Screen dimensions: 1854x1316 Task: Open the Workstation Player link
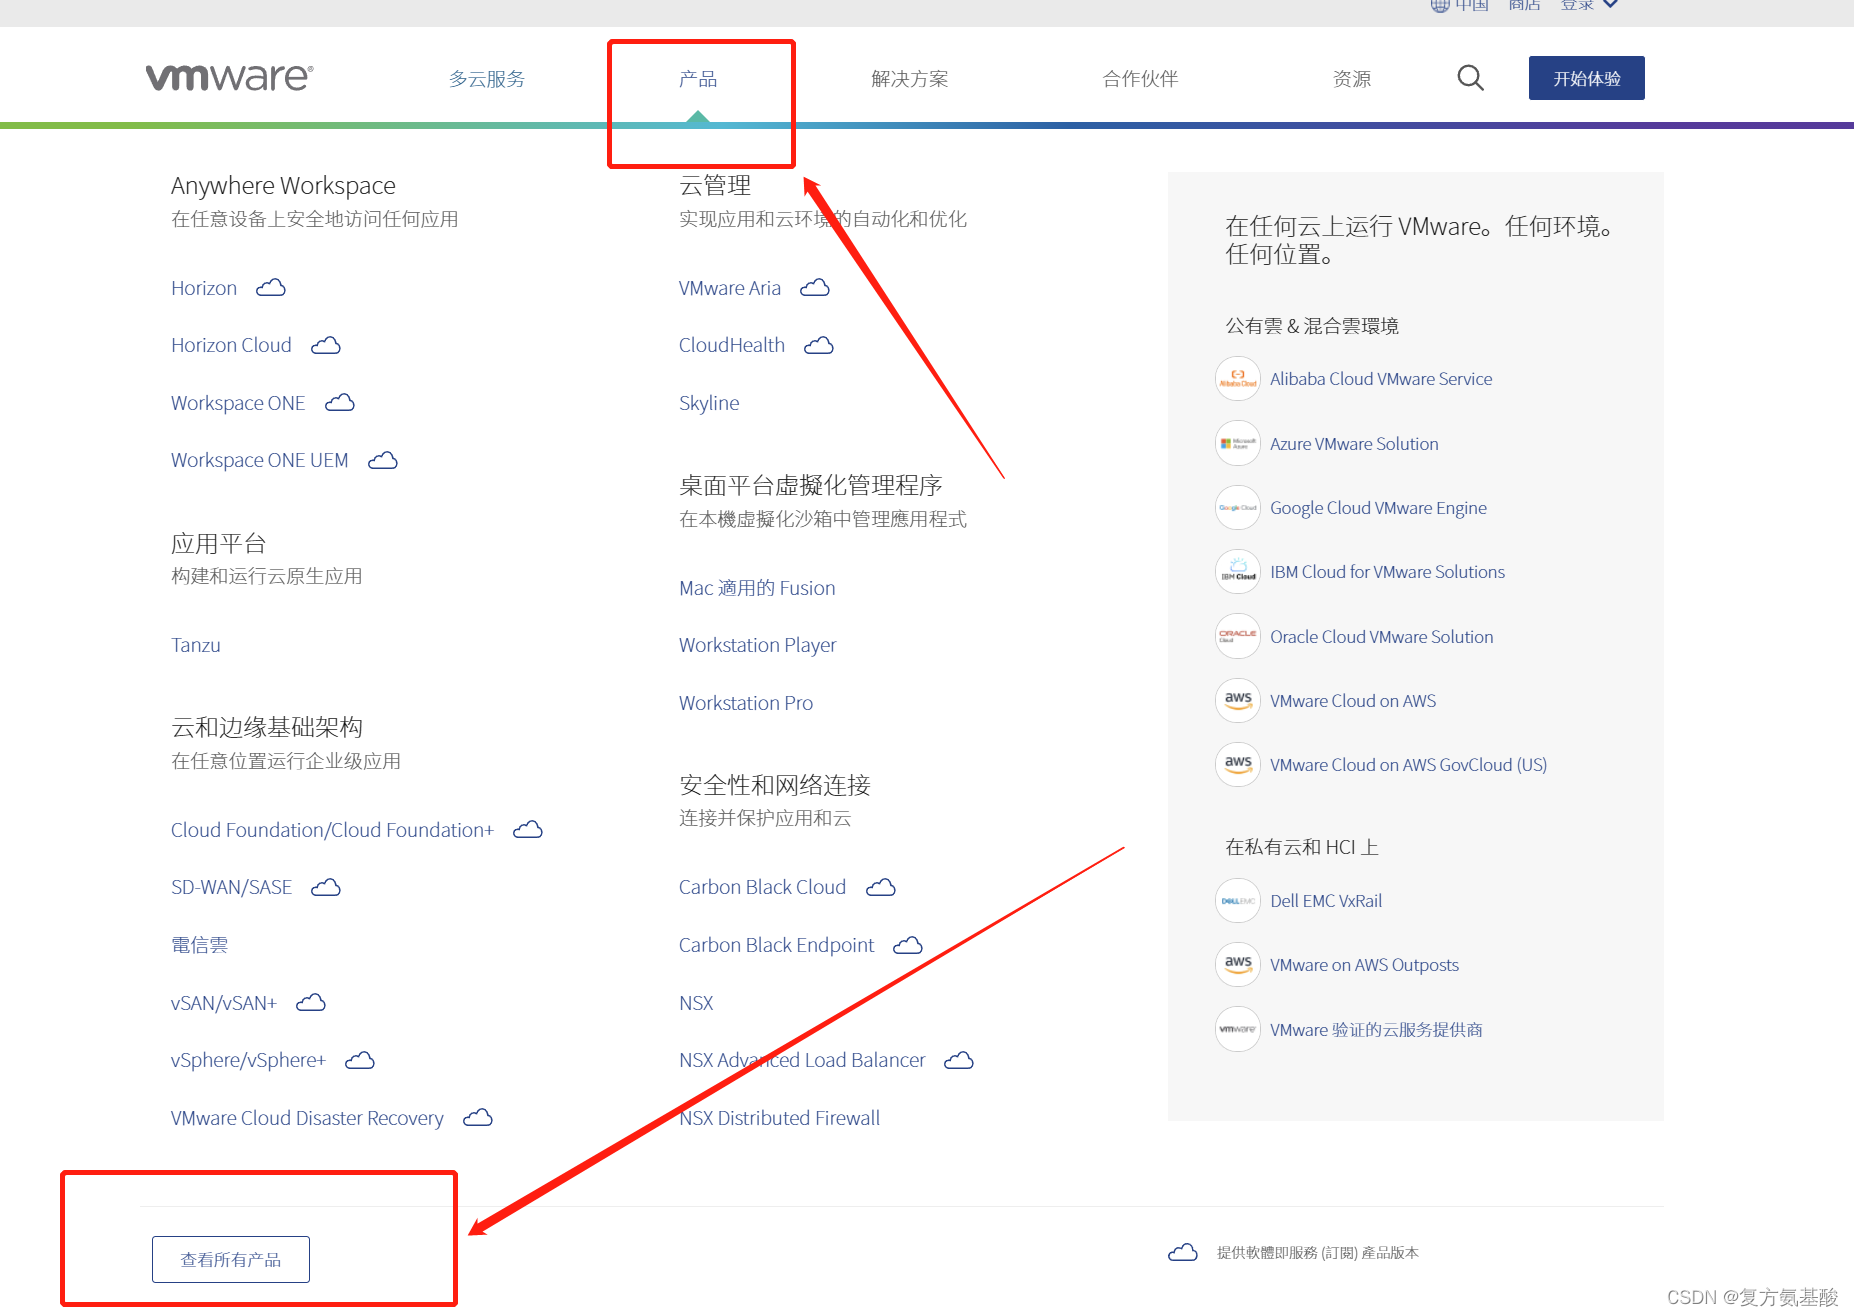click(x=758, y=645)
